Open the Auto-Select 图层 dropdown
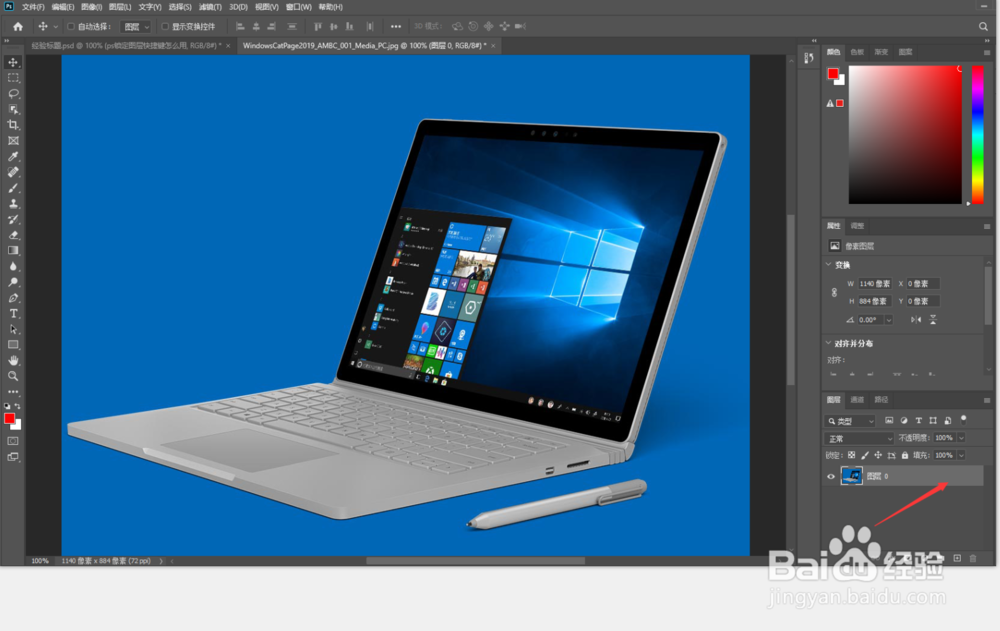Image resolution: width=1000 pixels, height=631 pixels. click(x=135, y=26)
